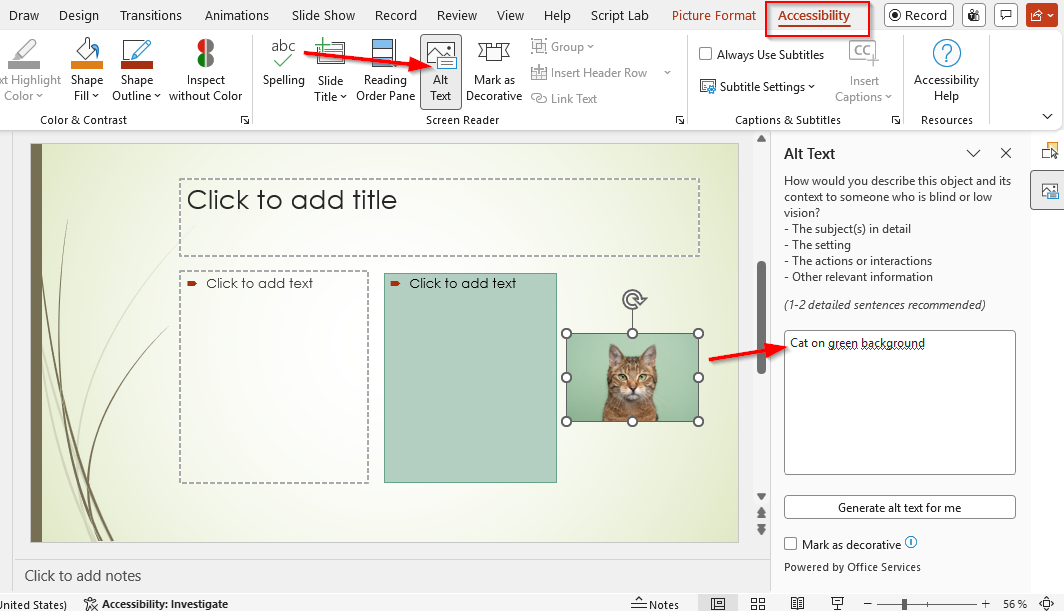Viewport: 1064px width, 611px height.
Task: Click to add notes area
Action: (x=390, y=576)
